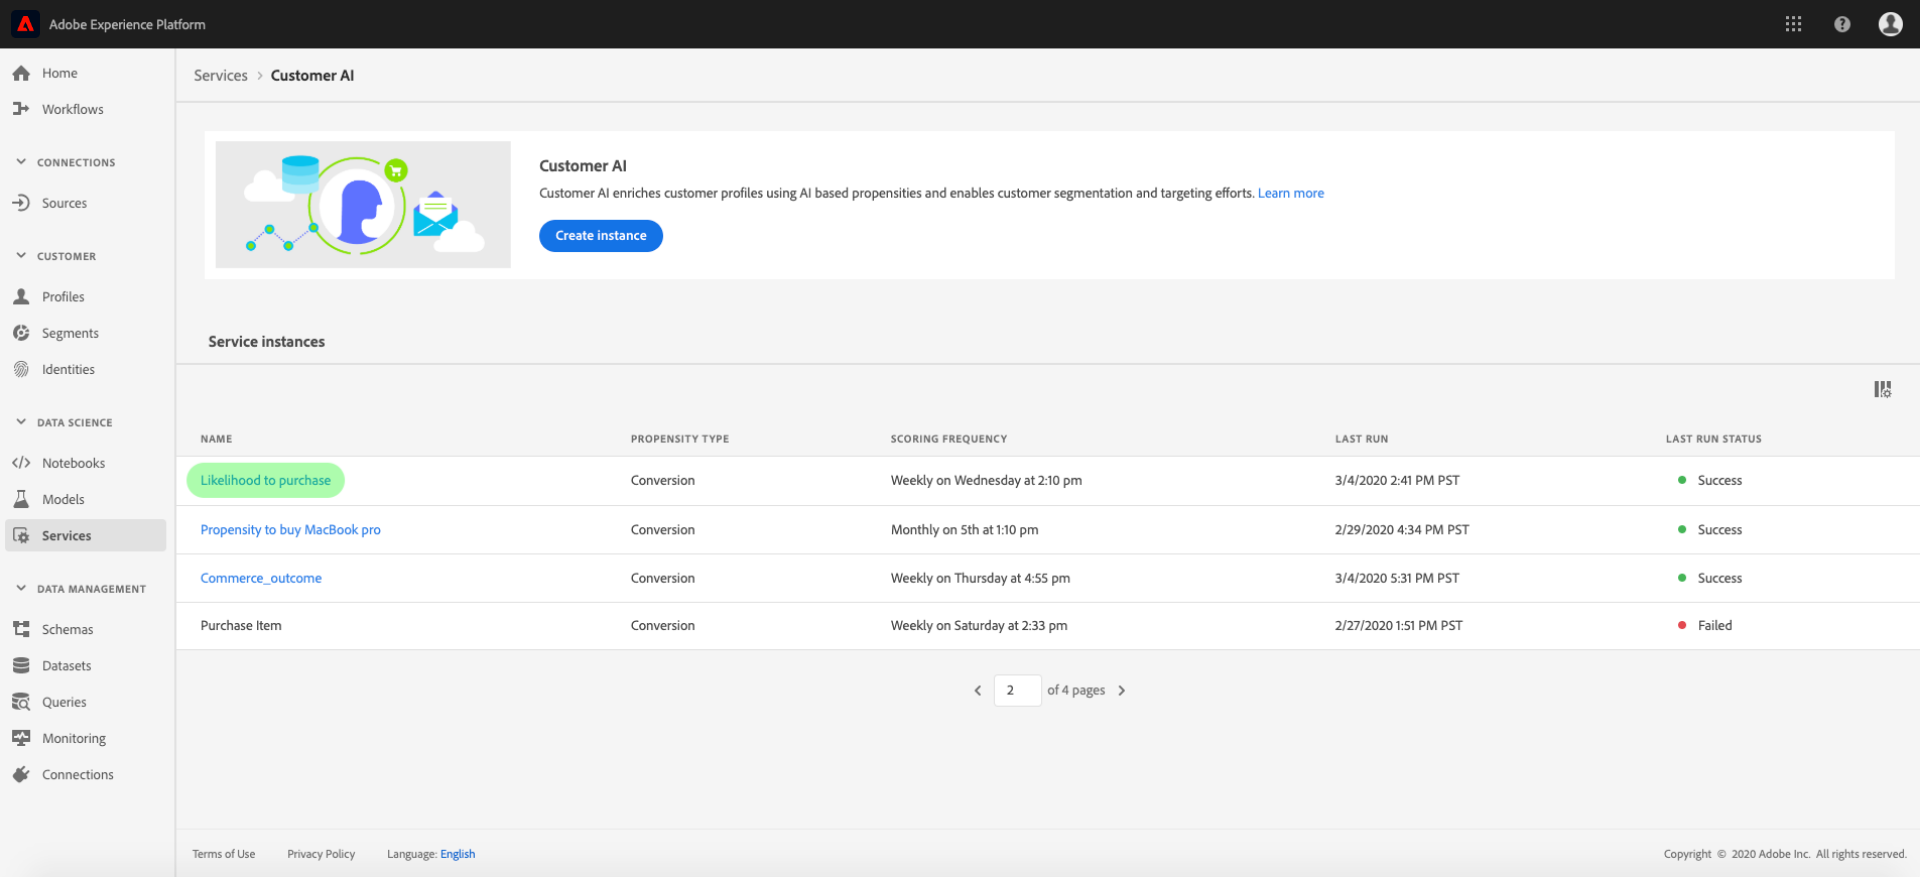Click the Segments pie icon
The width and height of the screenshot is (1920, 877).
click(x=21, y=333)
